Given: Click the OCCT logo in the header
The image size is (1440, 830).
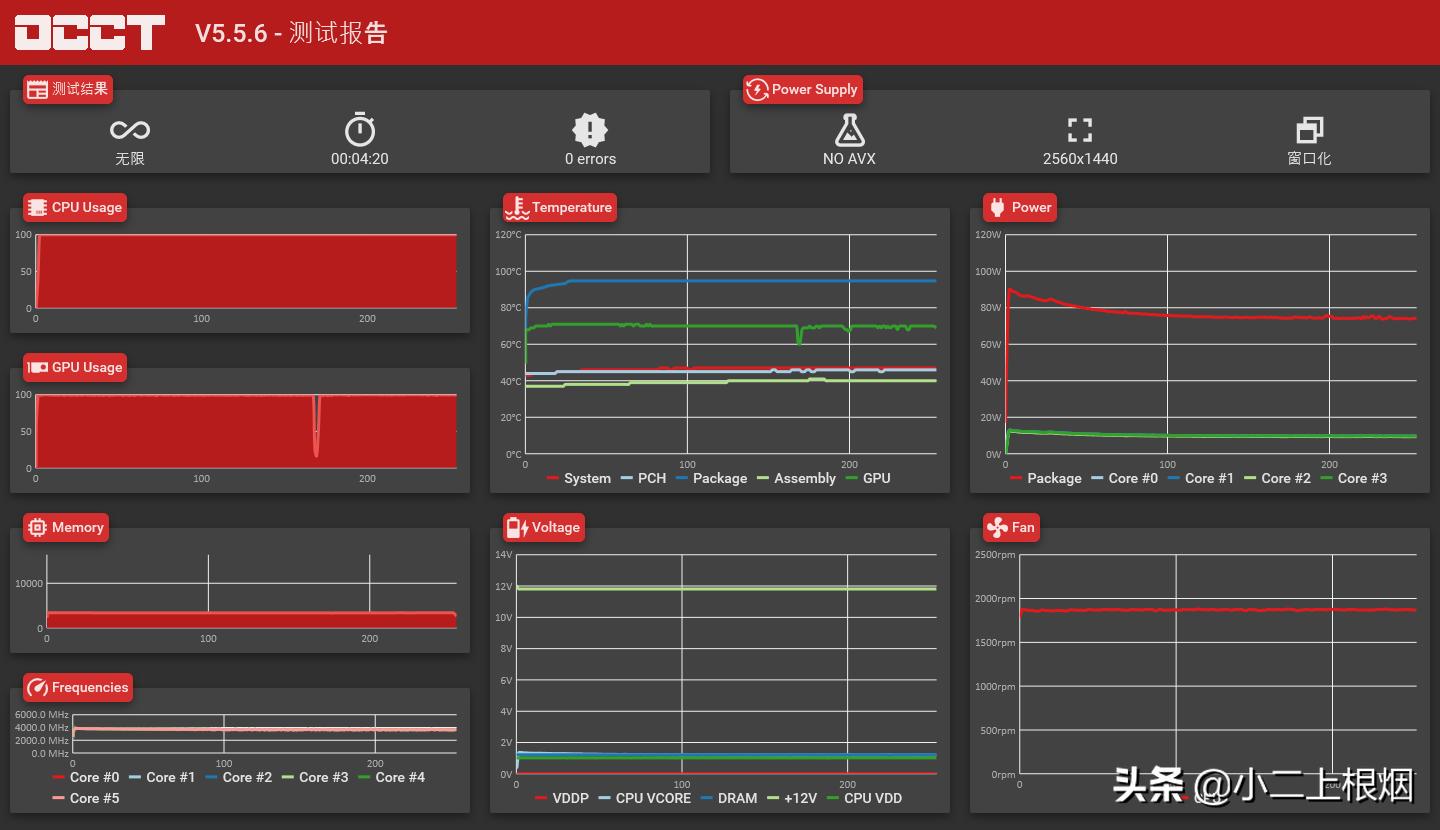Looking at the screenshot, I should (x=88, y=32).
